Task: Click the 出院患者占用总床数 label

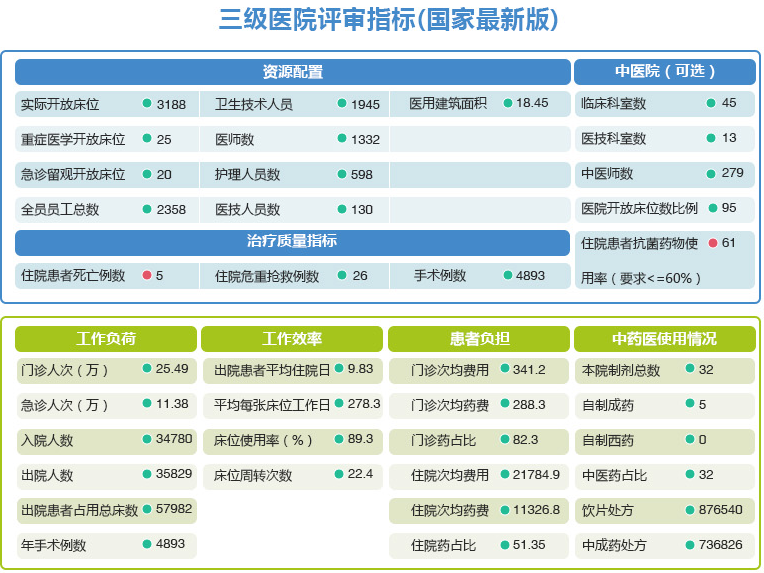Action: coord(79,510)
